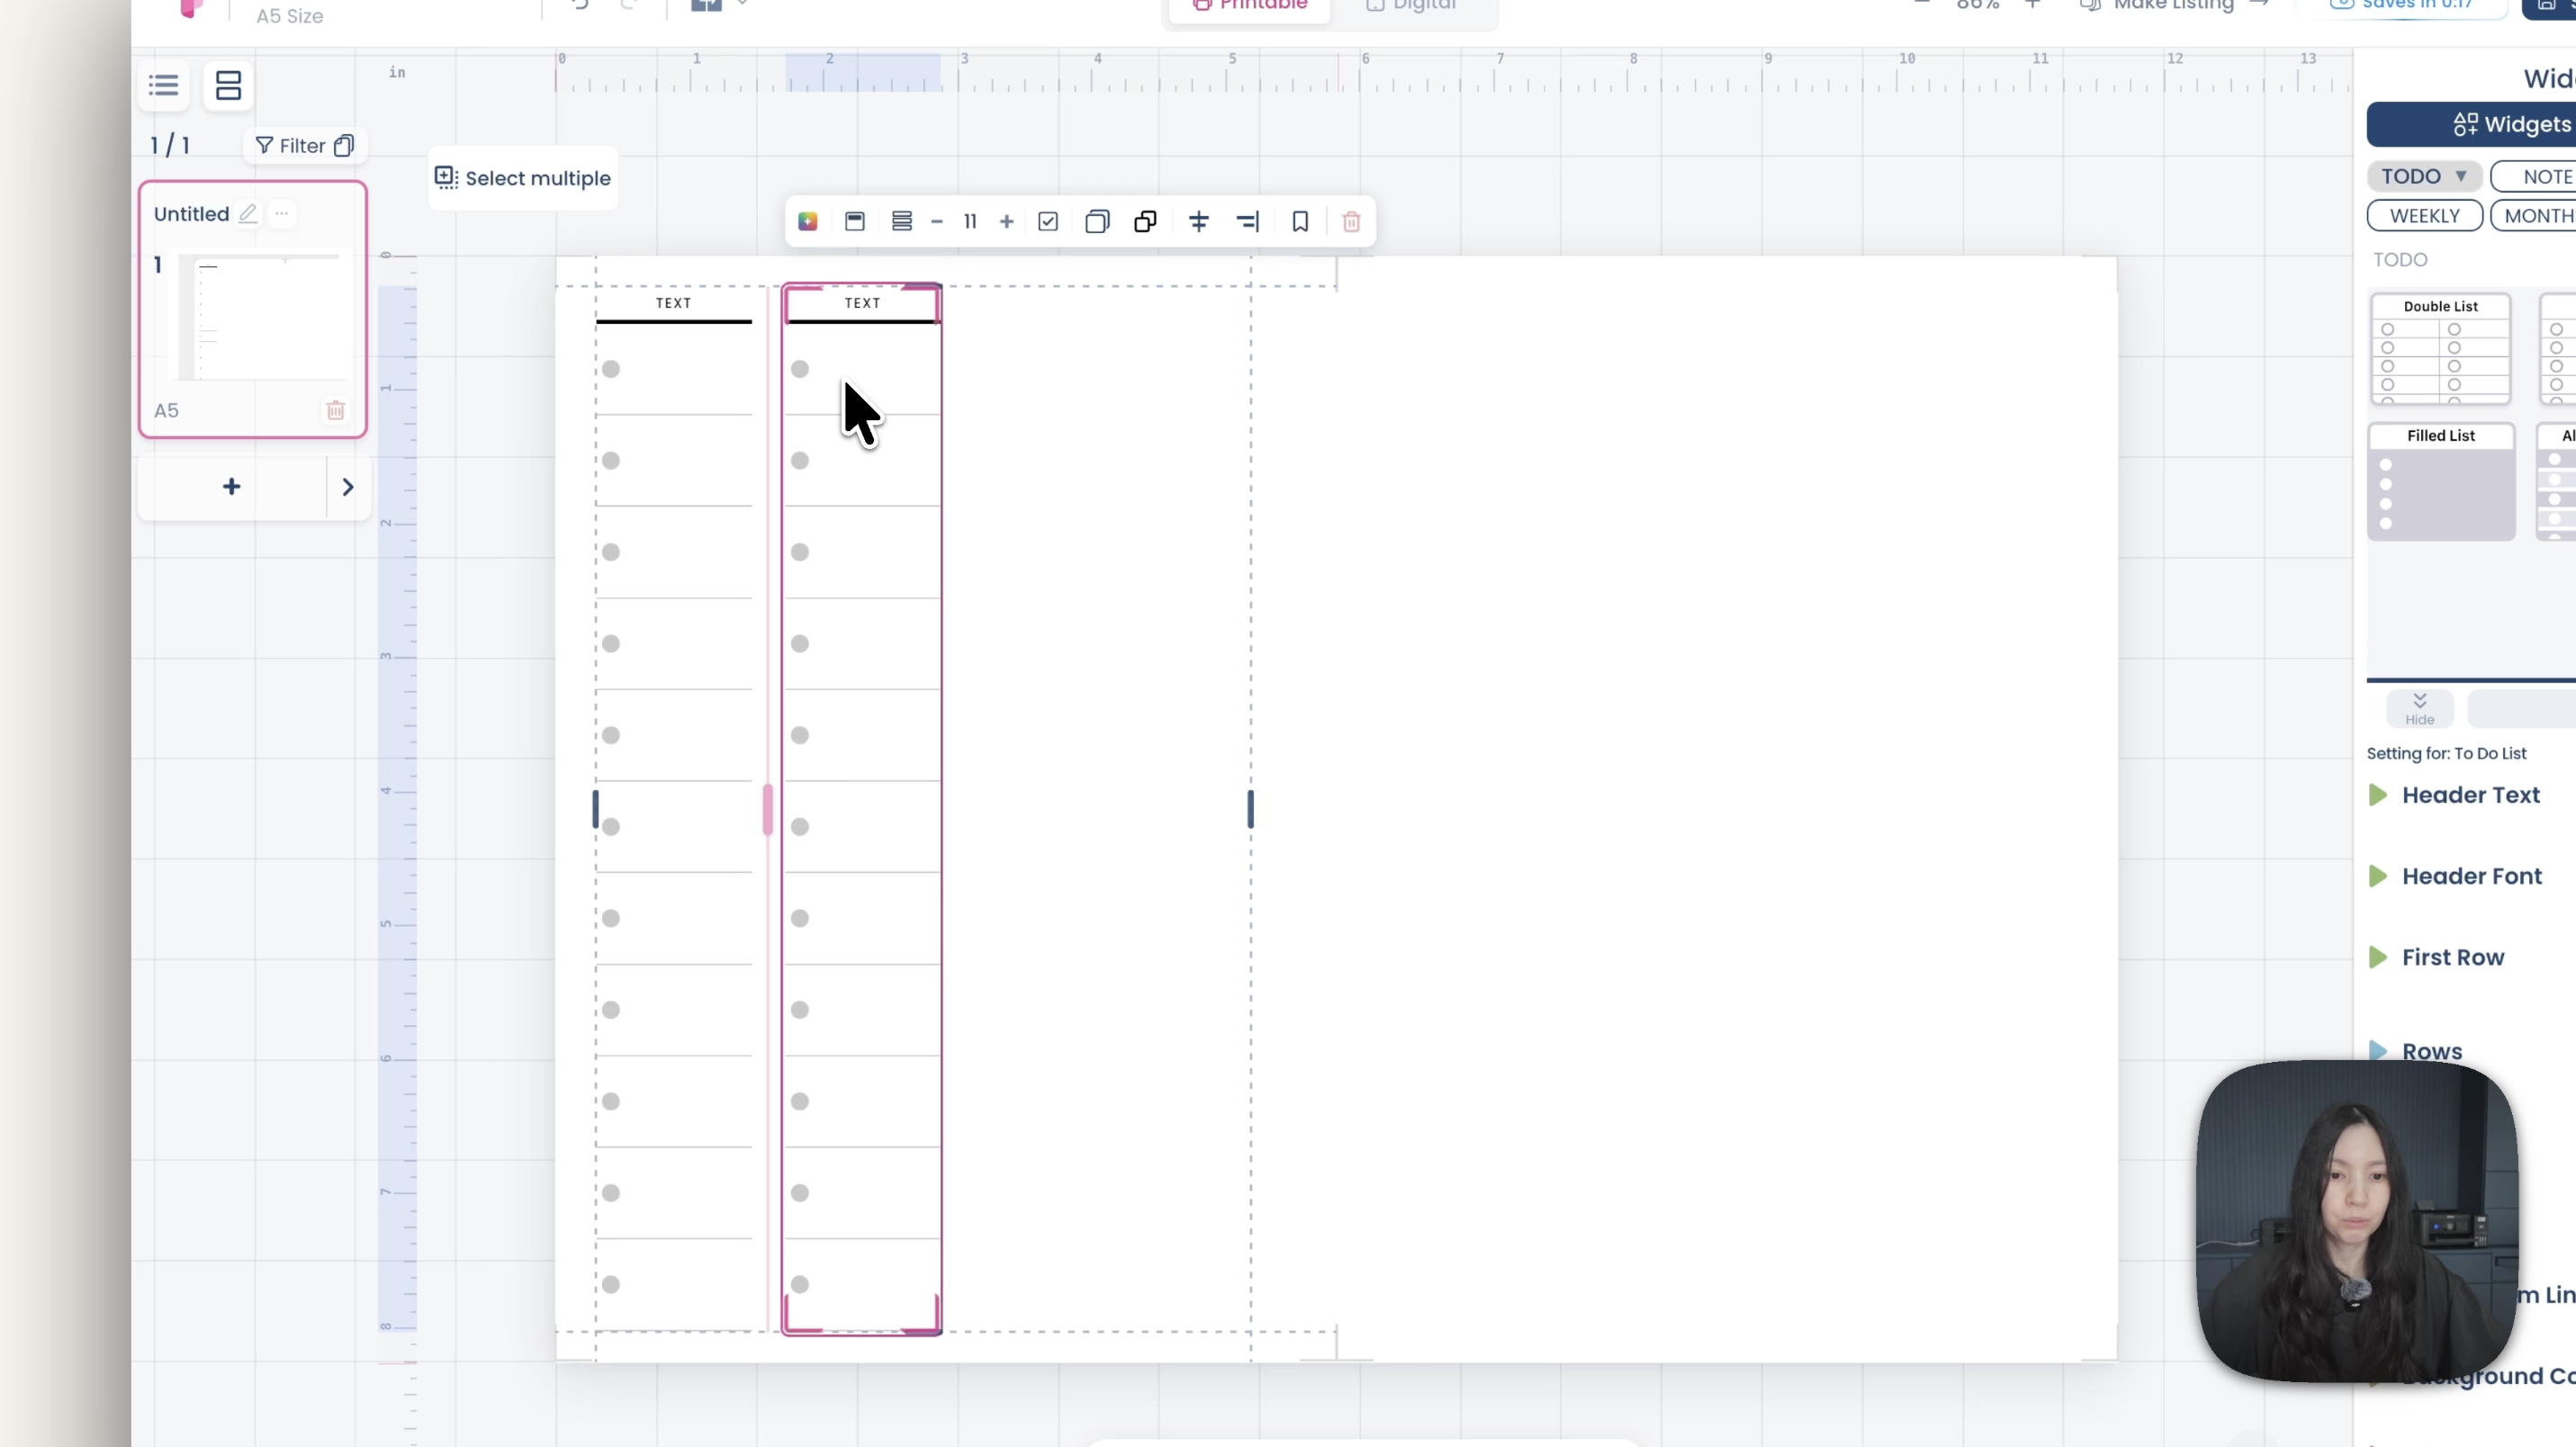Screen dimensions: 2576x1447
Task: Click the 86% zoom level value
Action: point(1977,5)
